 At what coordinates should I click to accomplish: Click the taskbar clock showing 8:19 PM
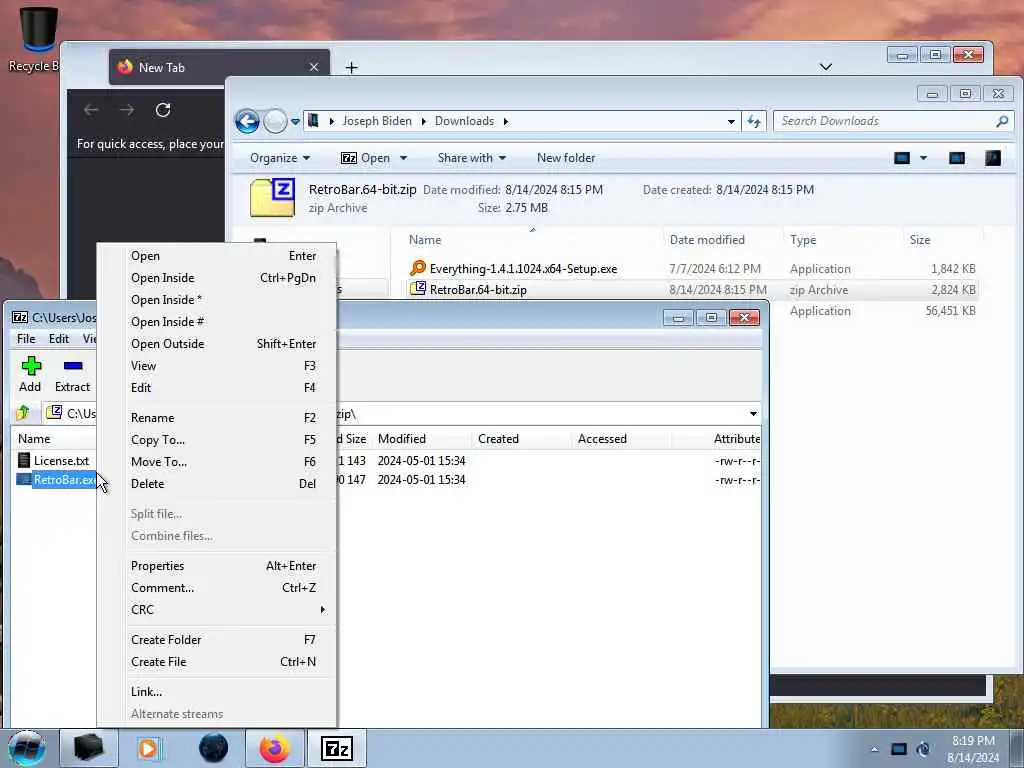point(973,749)
